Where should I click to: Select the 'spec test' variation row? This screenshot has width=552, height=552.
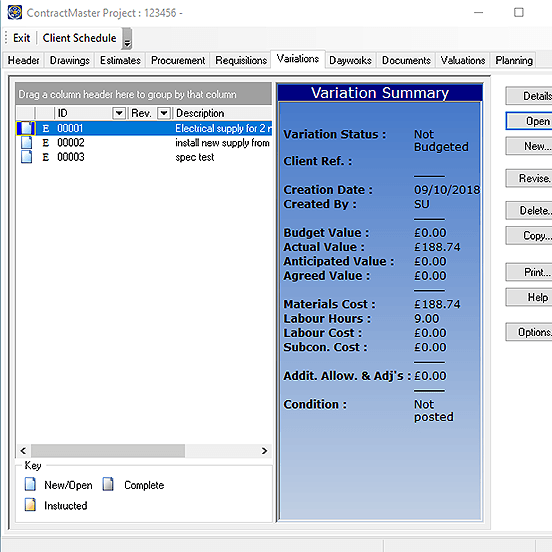pyautogui.click(x=144, y=157)
